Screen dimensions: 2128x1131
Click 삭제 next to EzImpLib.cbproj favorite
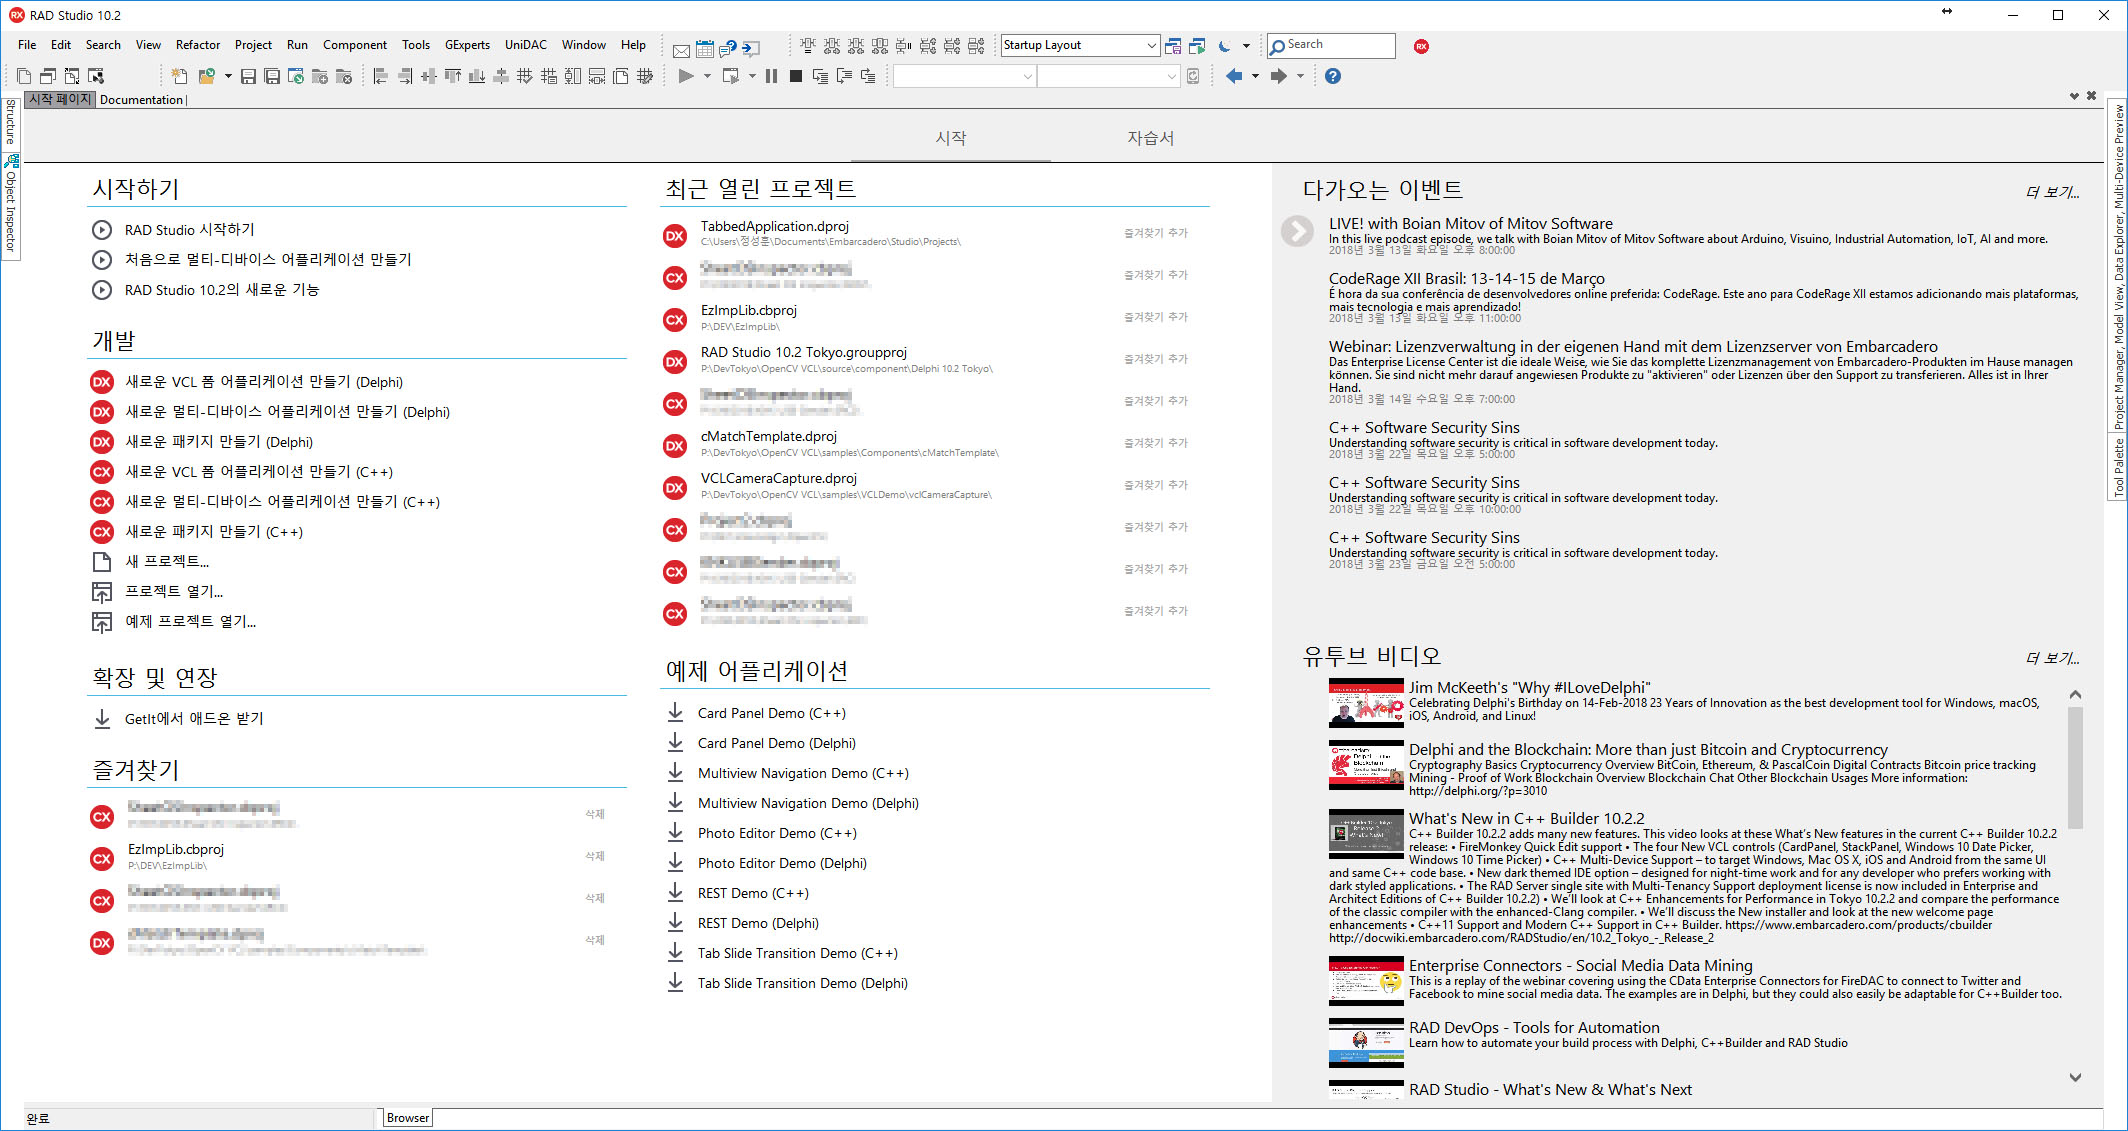(x=595, y=856)
